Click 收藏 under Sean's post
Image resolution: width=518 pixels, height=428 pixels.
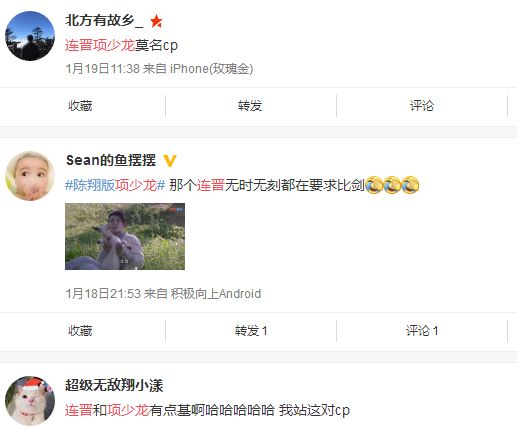click(80, 331)
